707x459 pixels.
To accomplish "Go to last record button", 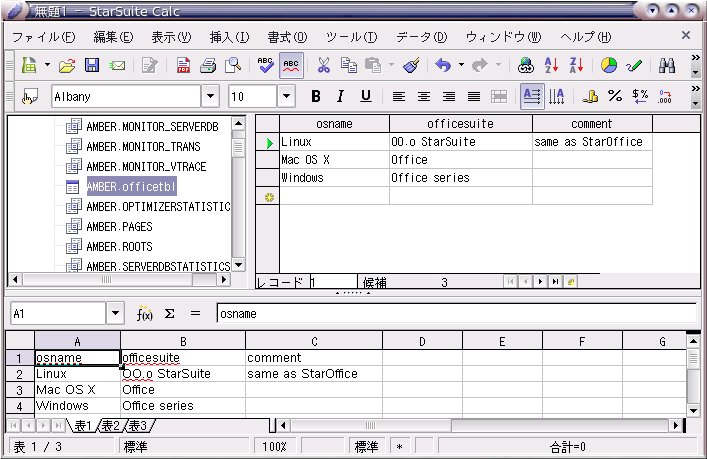I will [556, 282].
